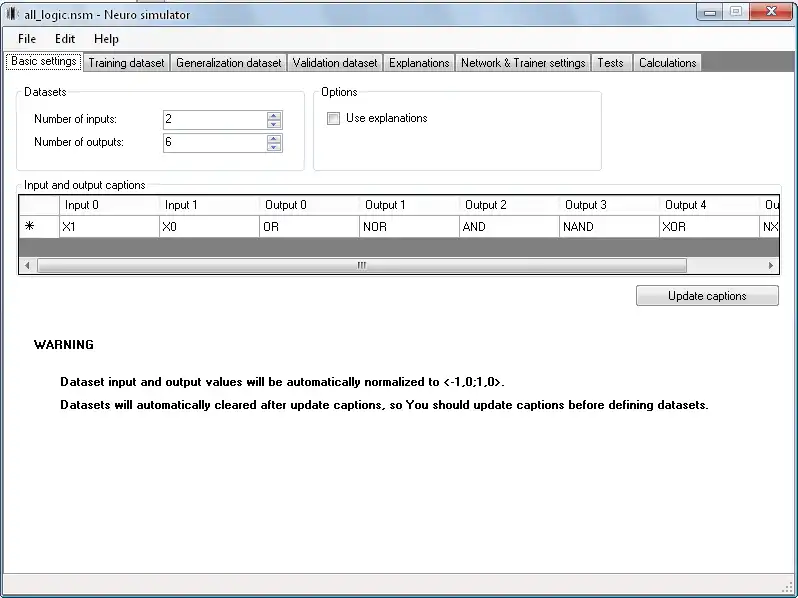
Task: Maximize the Neuro simulator window
Action: [x=736, y=12]
